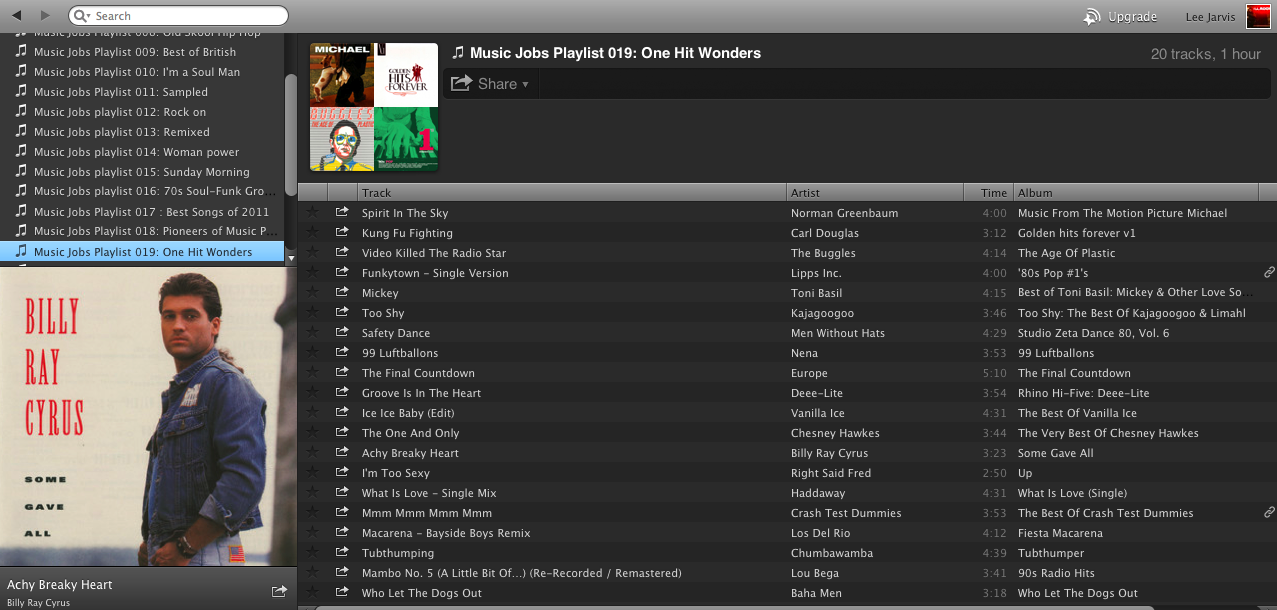Sort by the Album column header
This screenshot has height=610, width=1277.
[1135, 193]
